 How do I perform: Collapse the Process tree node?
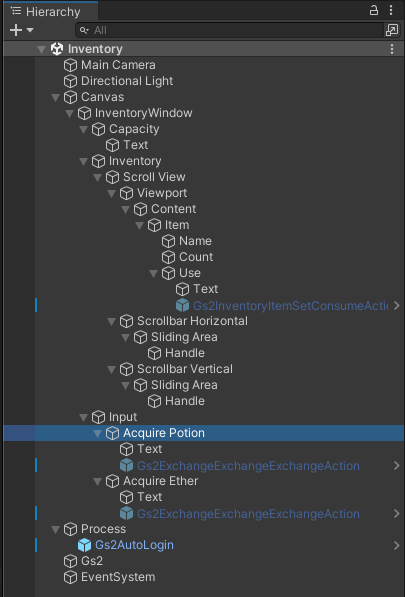pyautogui.click(x=56, y=529)
